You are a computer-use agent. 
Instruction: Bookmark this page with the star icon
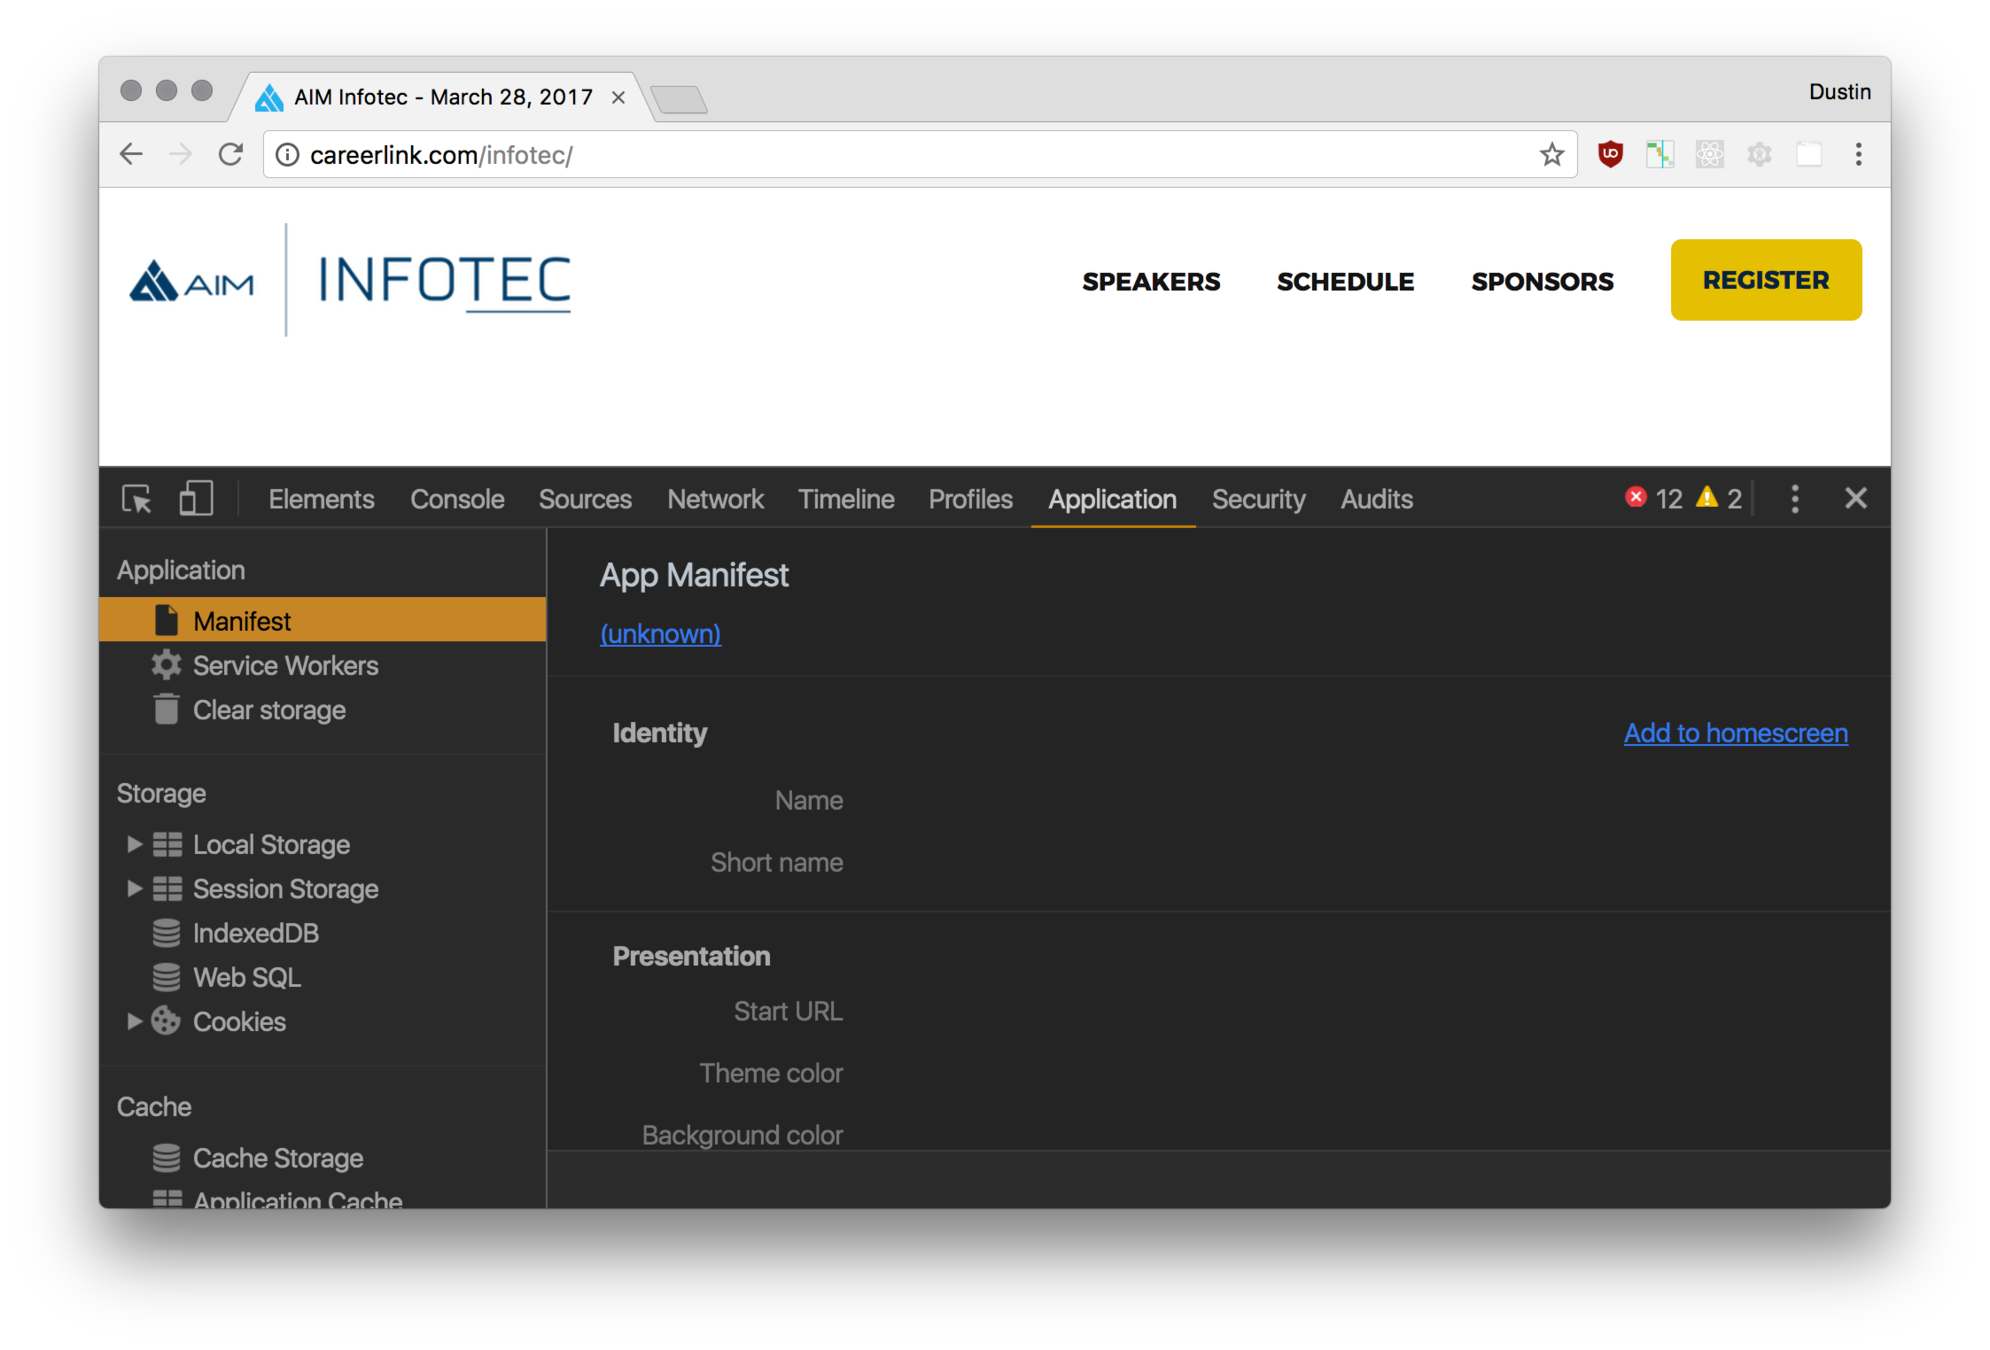(1551, 154)
